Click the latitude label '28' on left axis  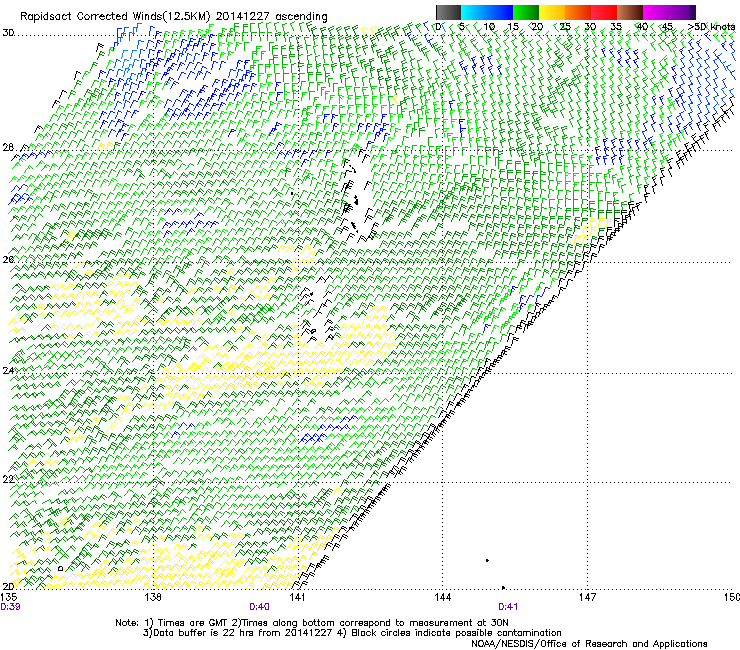8,148
